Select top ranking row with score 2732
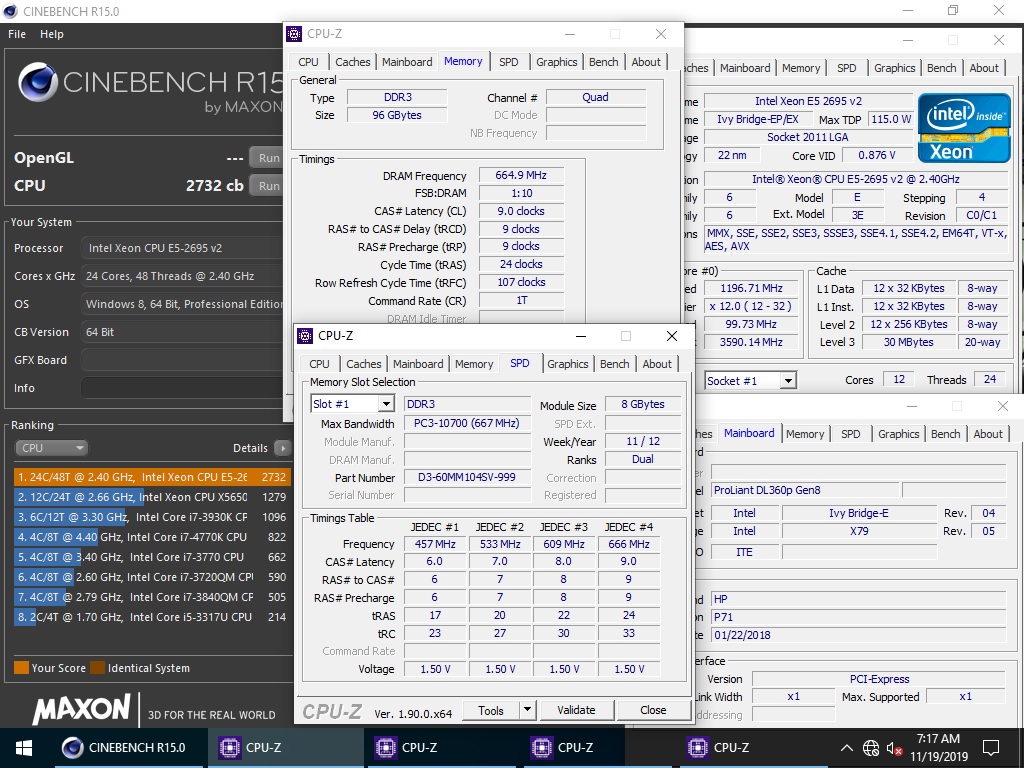This screenshot has height=768, width=1024. (x=151, y=477)
